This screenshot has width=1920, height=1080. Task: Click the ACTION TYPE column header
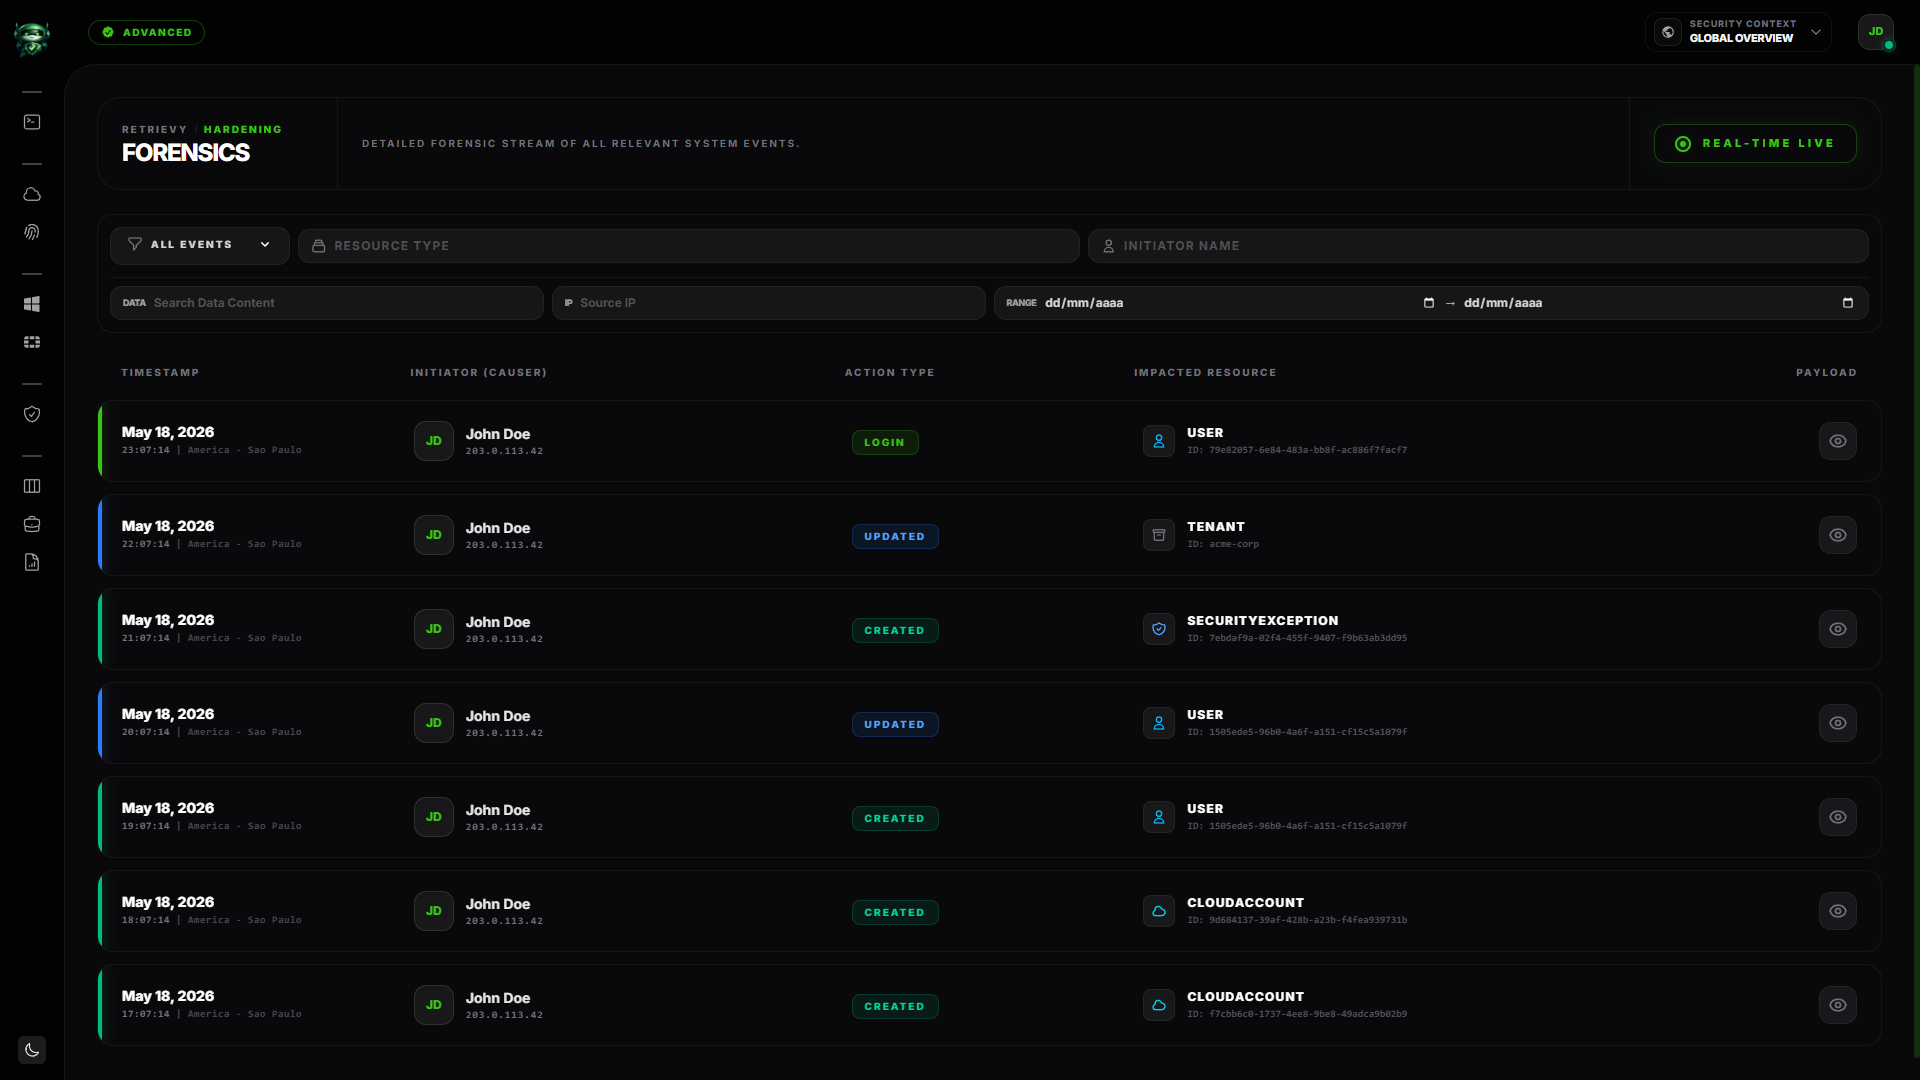889,373
